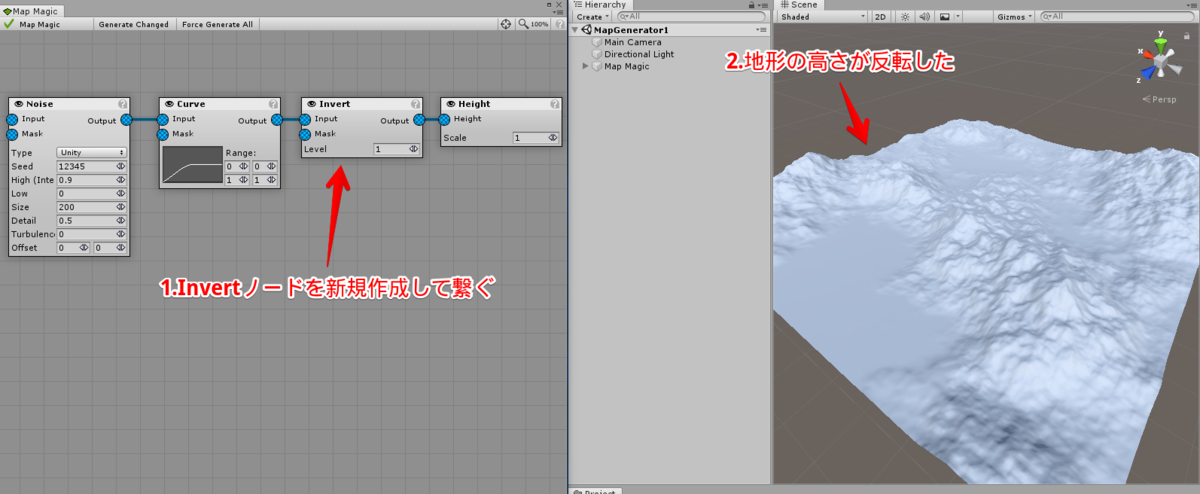Click the focus/center graph target icon
Viewport: 1200px width, 494px height.
click(505, 23)
